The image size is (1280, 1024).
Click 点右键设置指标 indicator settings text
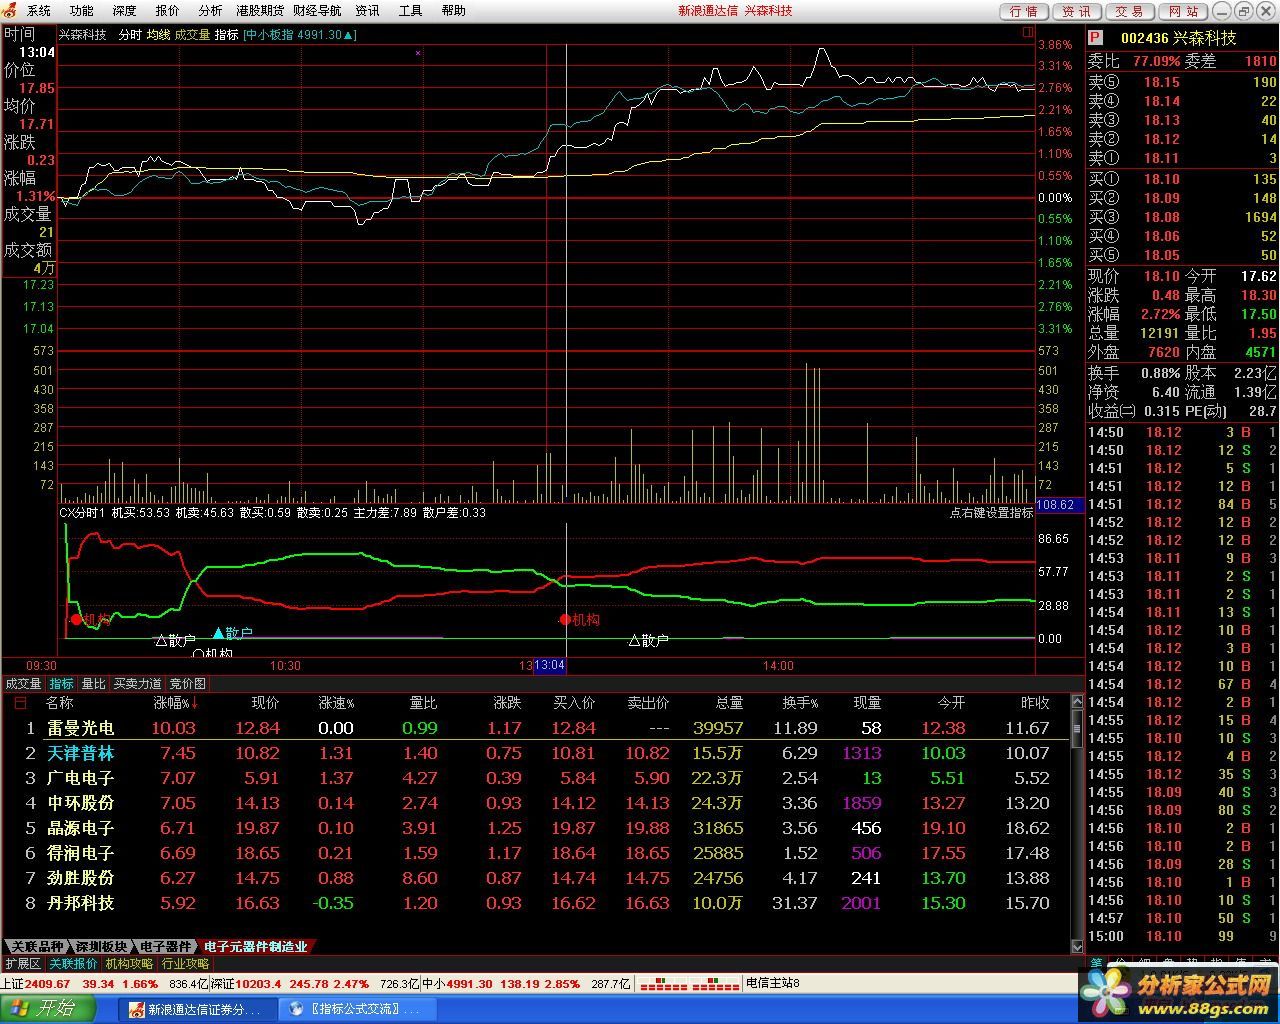pos(991,512)
